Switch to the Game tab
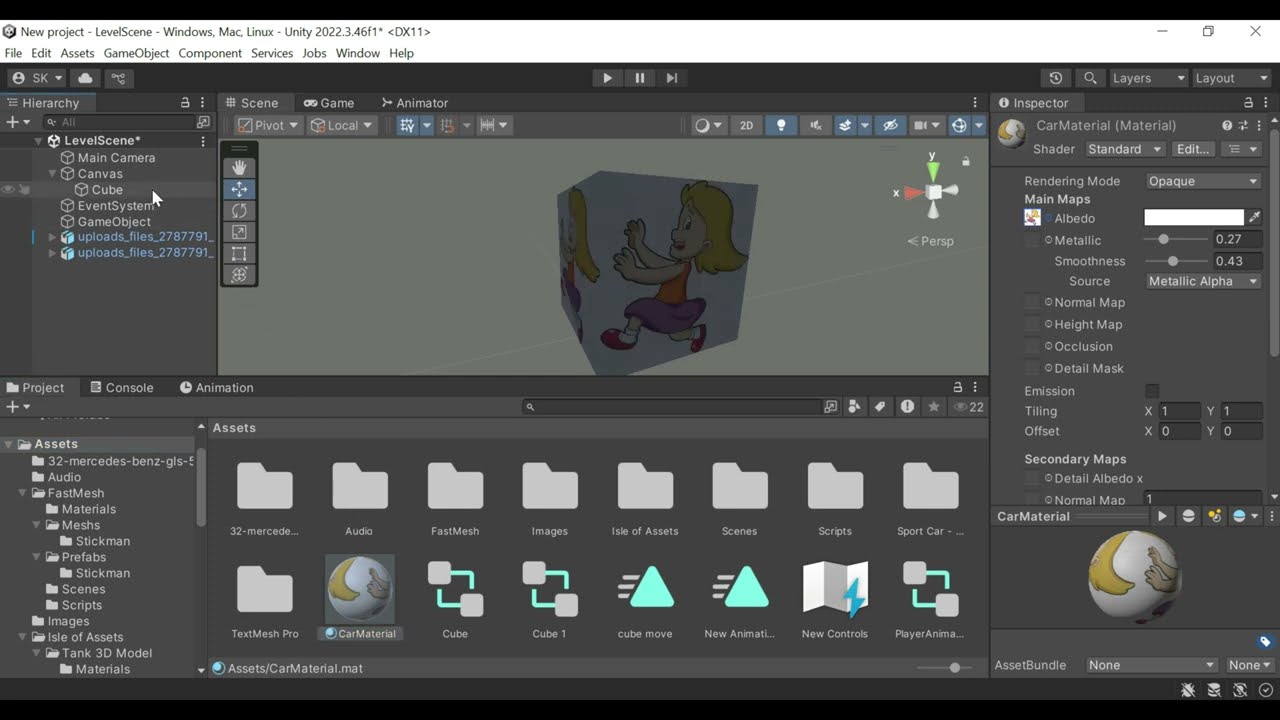Viewport: 1280px width, 720px height. 329,103
